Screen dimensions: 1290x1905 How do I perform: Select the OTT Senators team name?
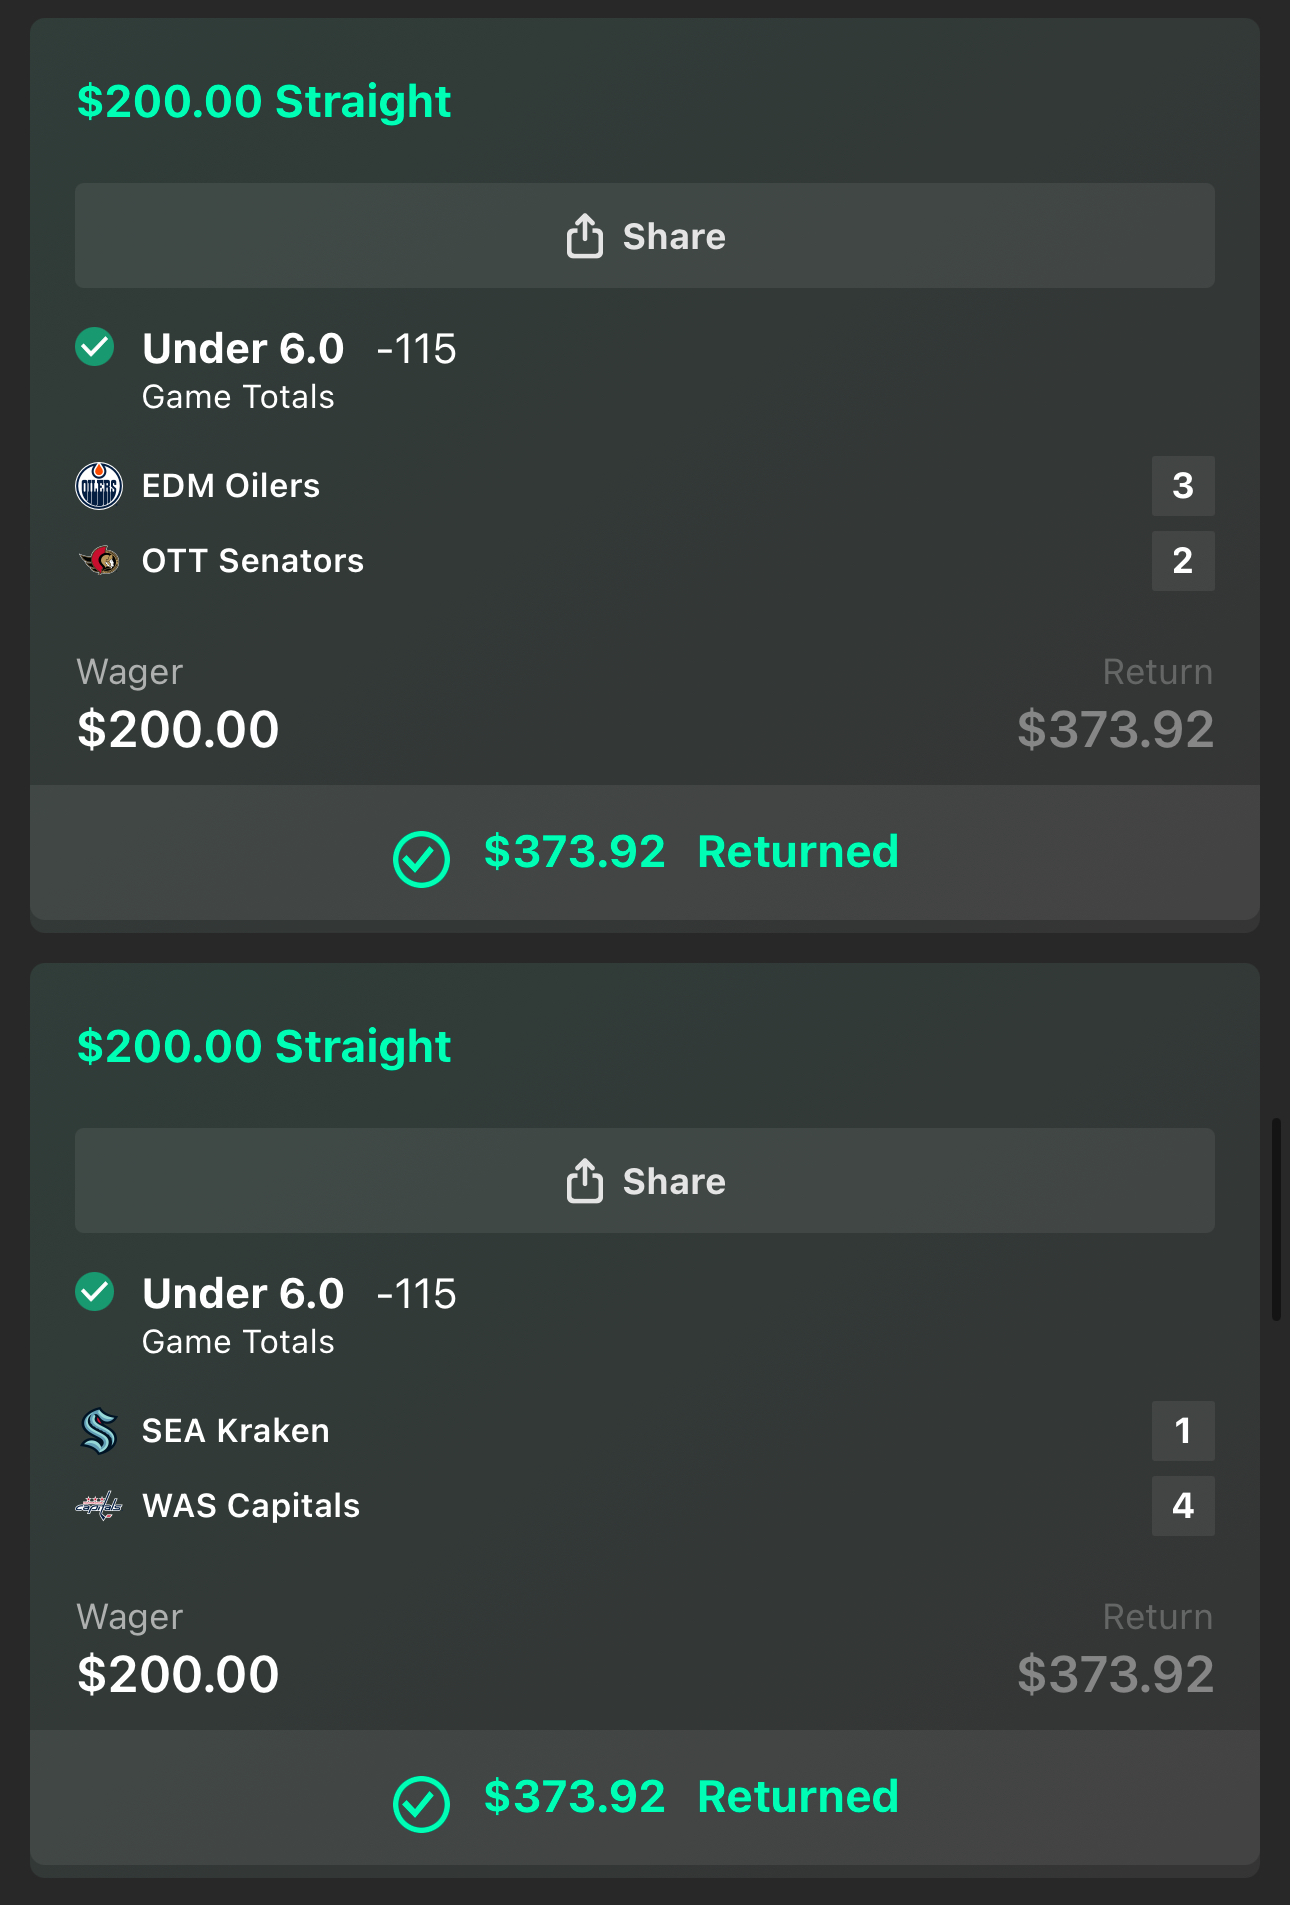click(x=253, y=561)
